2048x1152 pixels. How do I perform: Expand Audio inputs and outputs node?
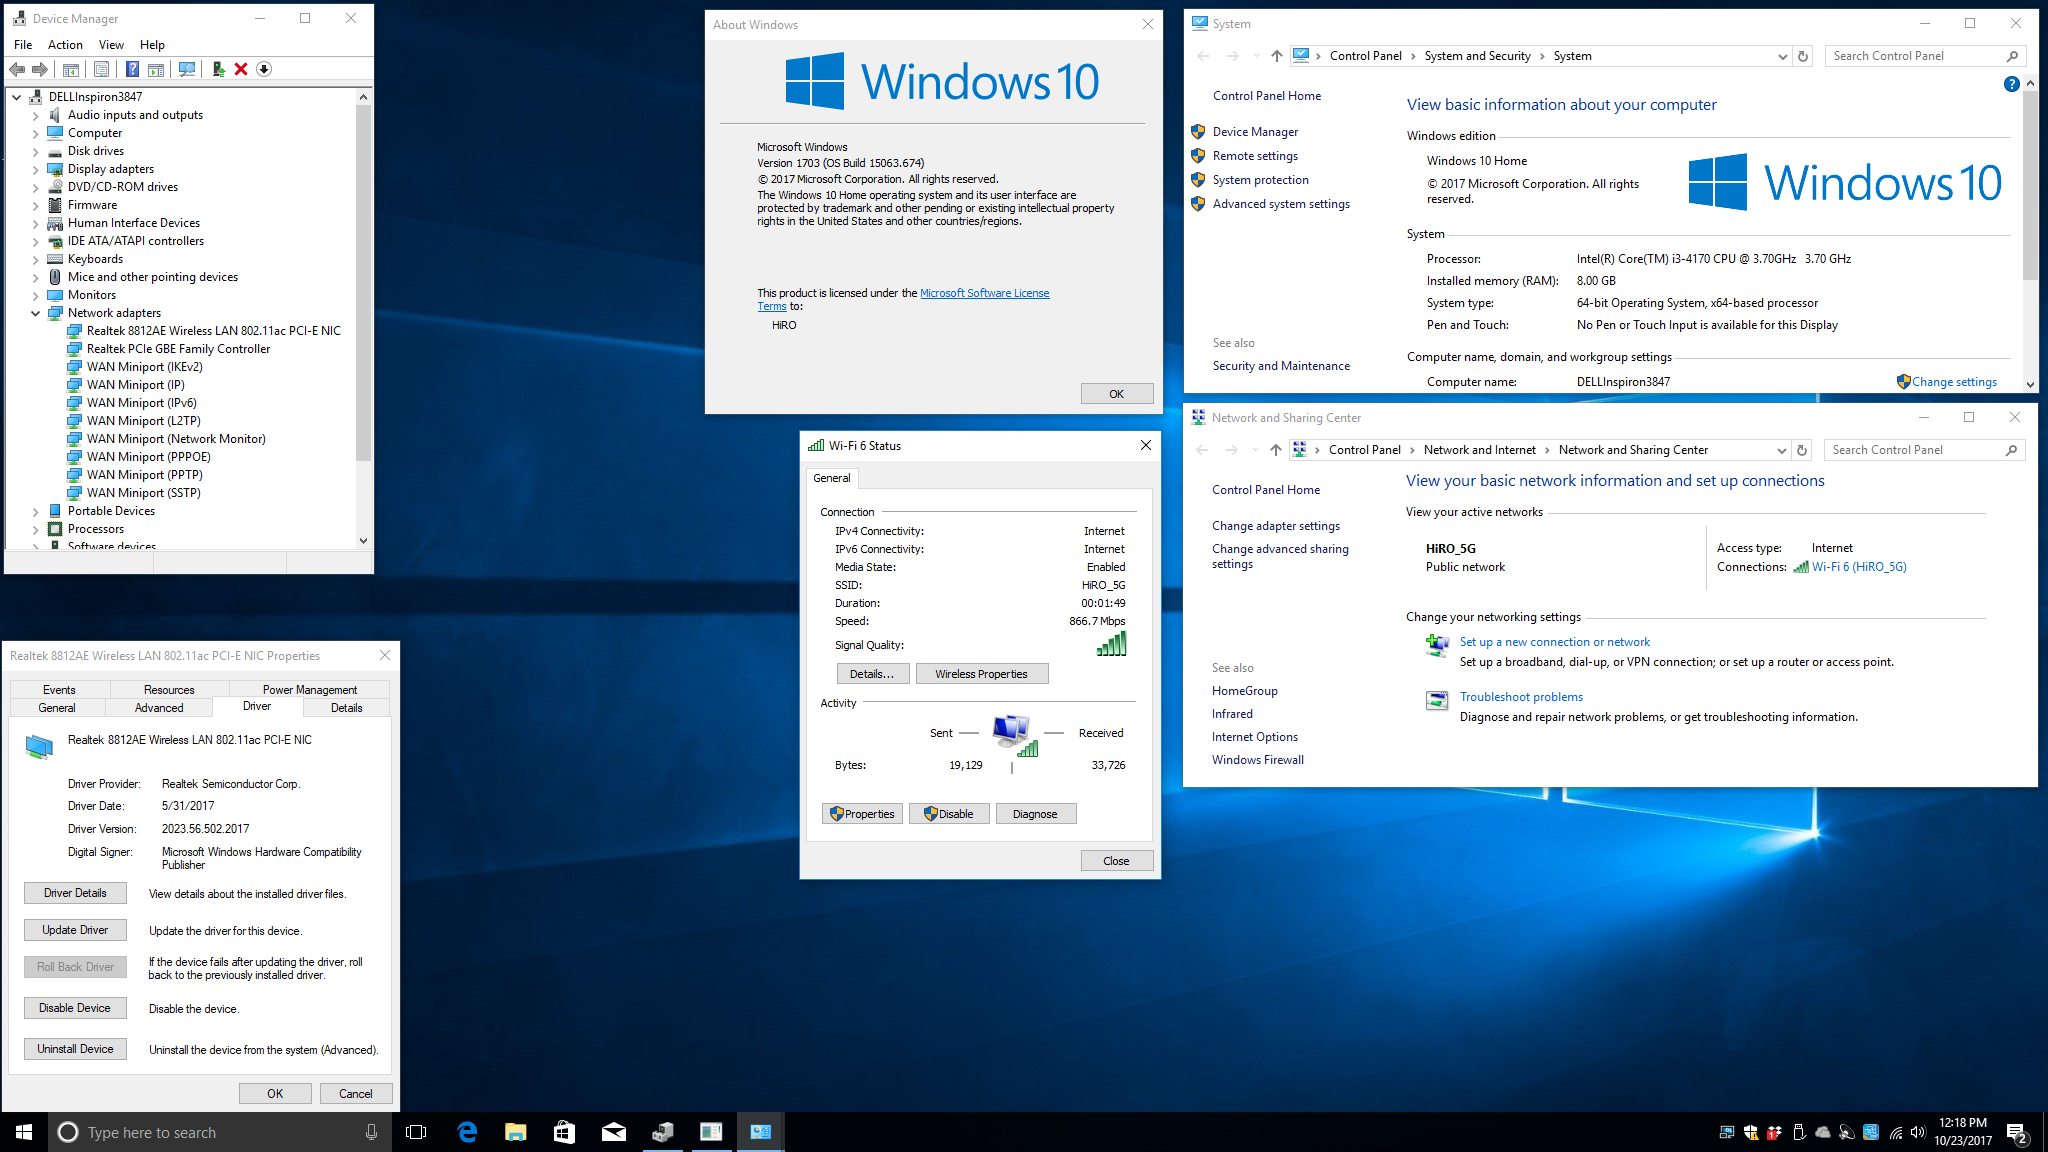point(36,115)
